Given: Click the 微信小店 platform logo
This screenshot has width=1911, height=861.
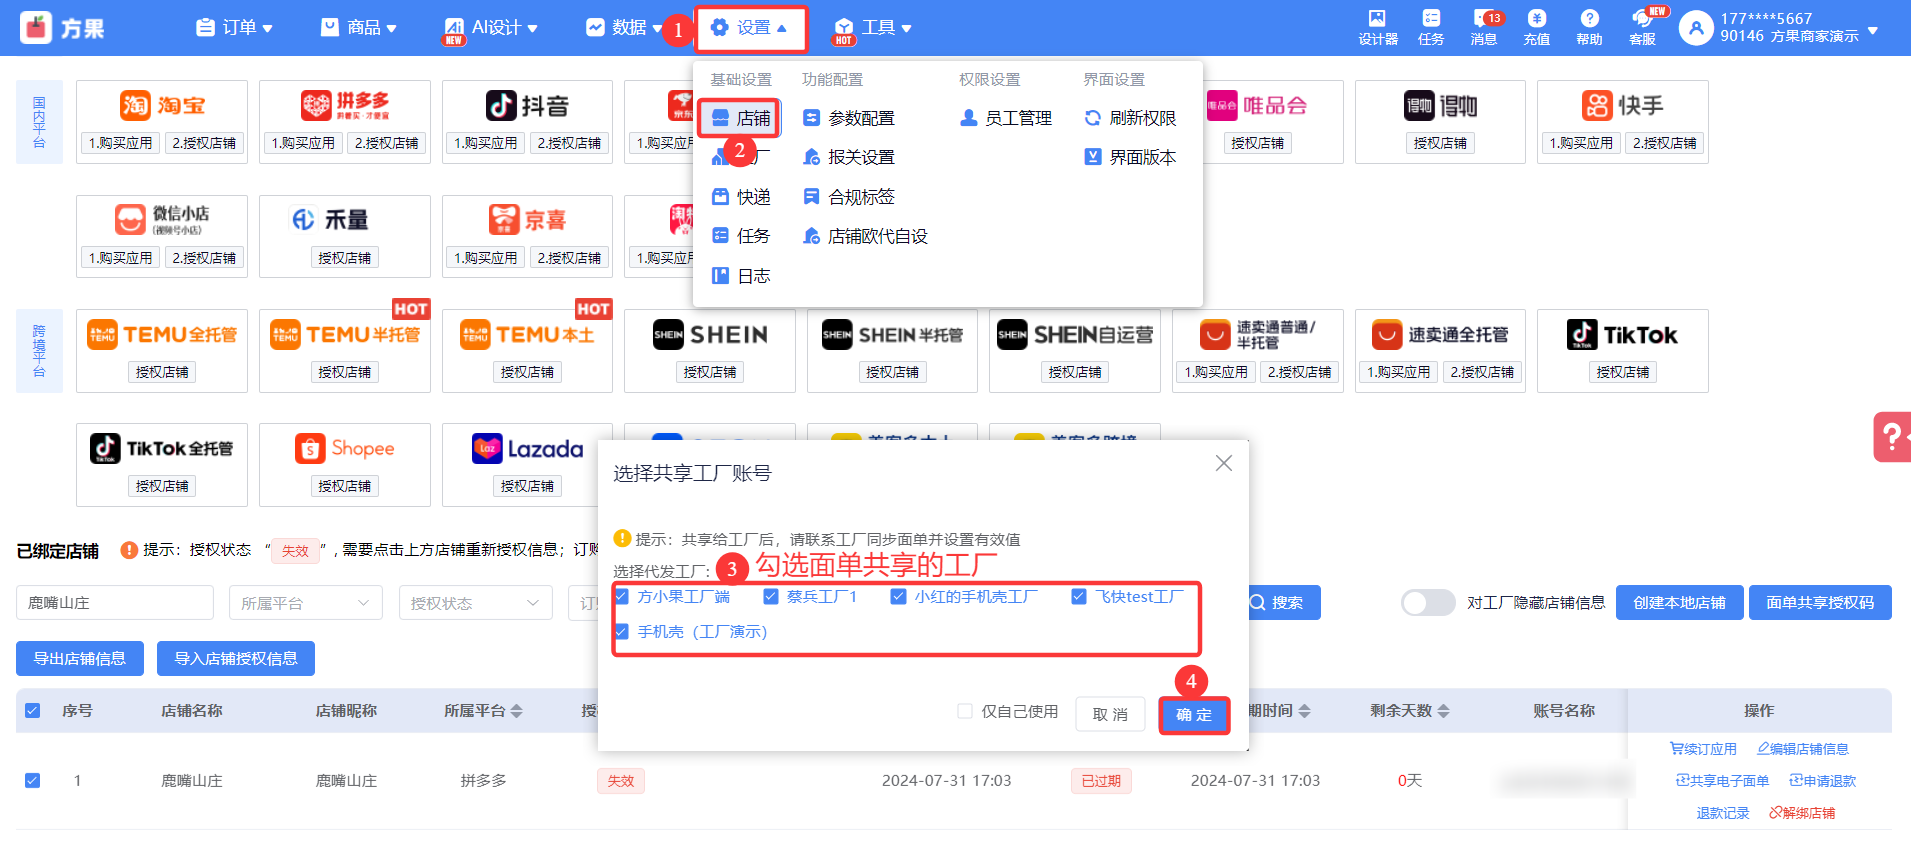Looking at the screenshot, I should point(162,219).
